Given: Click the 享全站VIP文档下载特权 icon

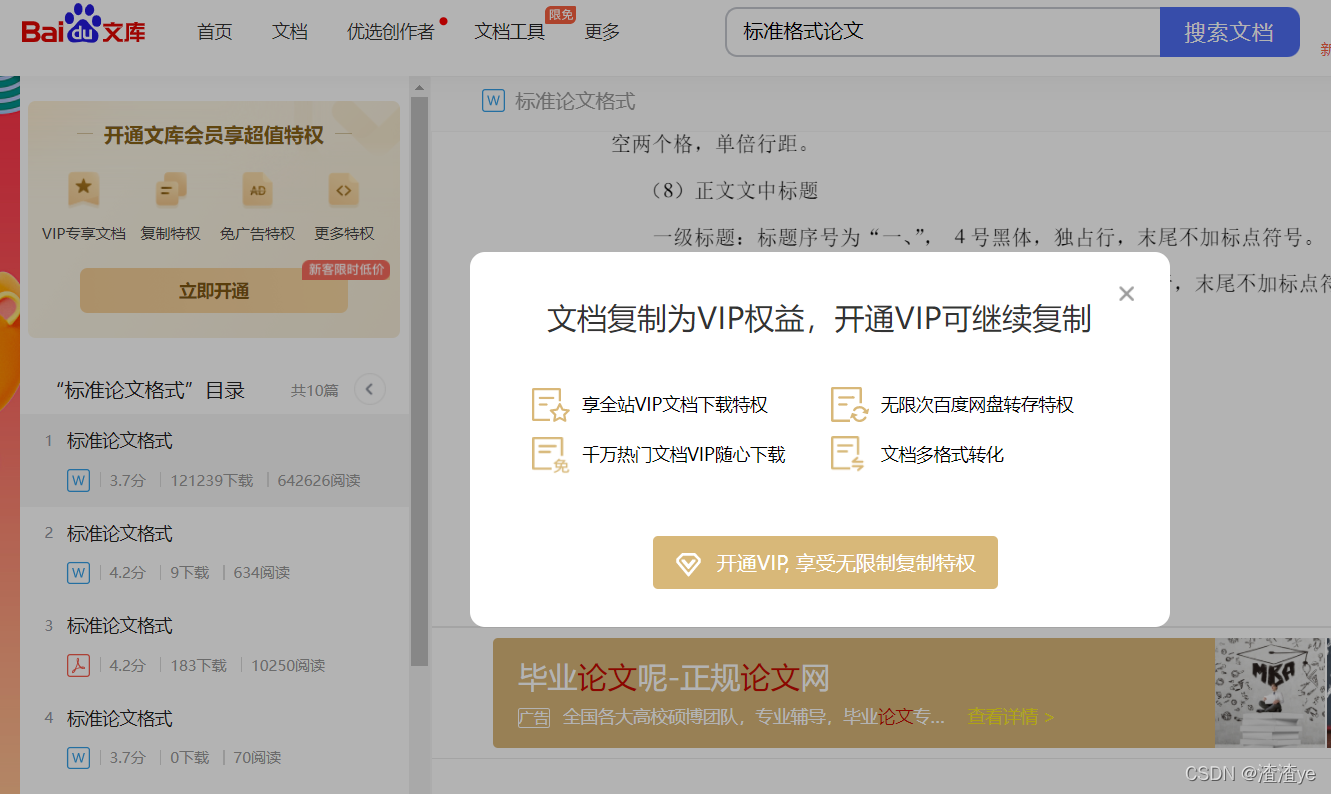Looking at the screenshot, I should tap(550, 405).
